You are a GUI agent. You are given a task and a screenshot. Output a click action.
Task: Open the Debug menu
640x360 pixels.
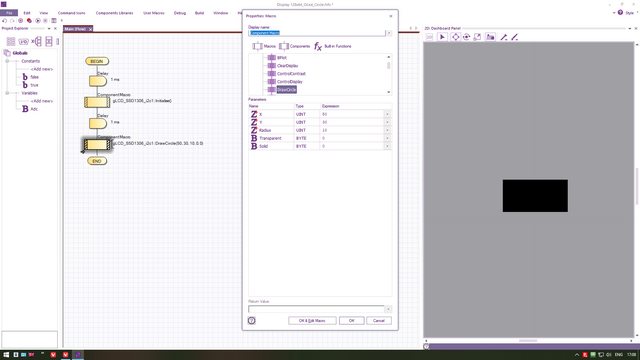(180, 13)
